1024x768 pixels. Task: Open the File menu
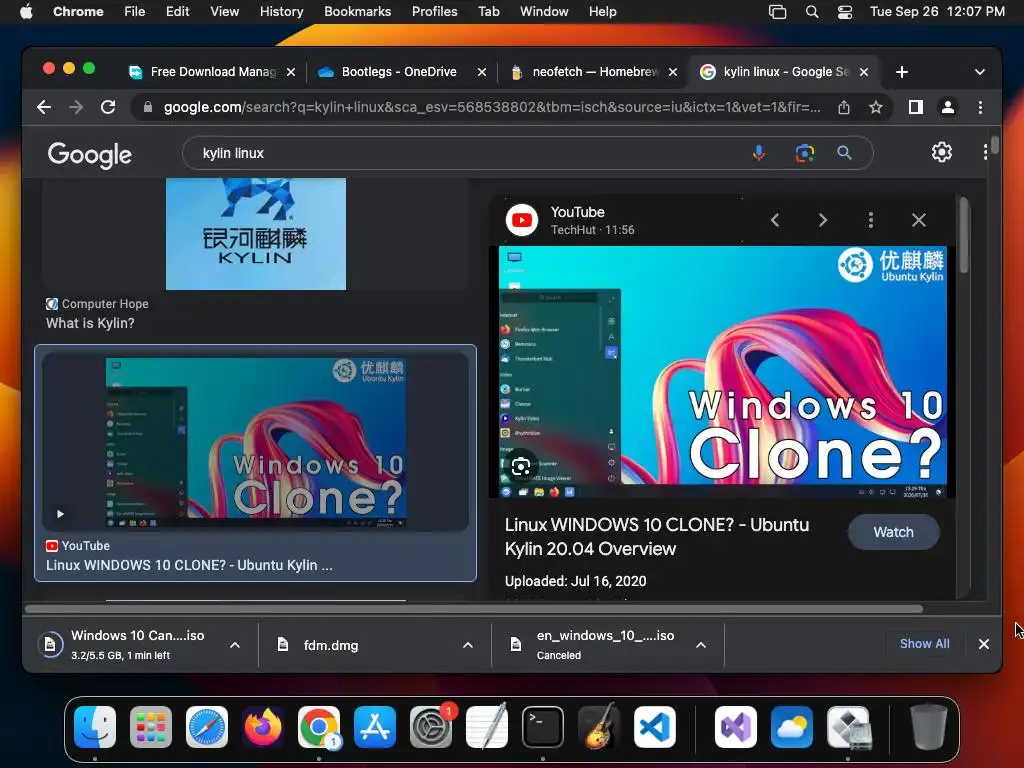(135, 11)
